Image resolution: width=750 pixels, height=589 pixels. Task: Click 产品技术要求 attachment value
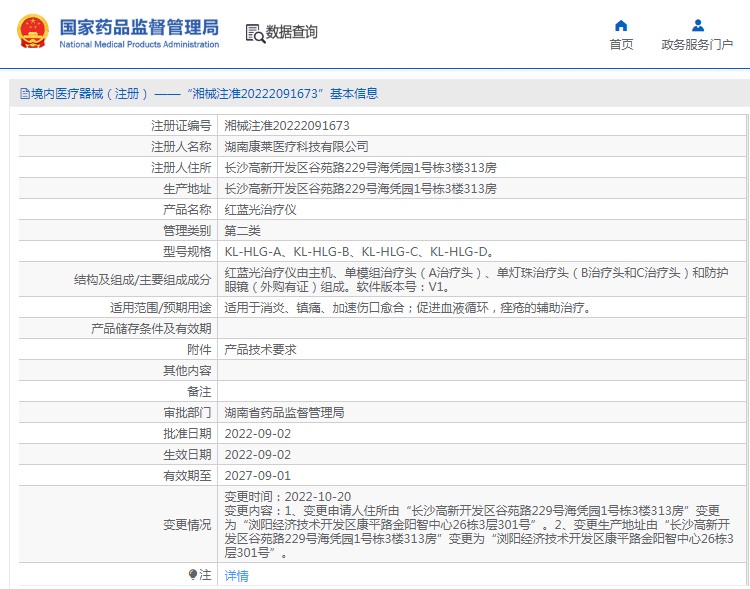click(261, 350)
